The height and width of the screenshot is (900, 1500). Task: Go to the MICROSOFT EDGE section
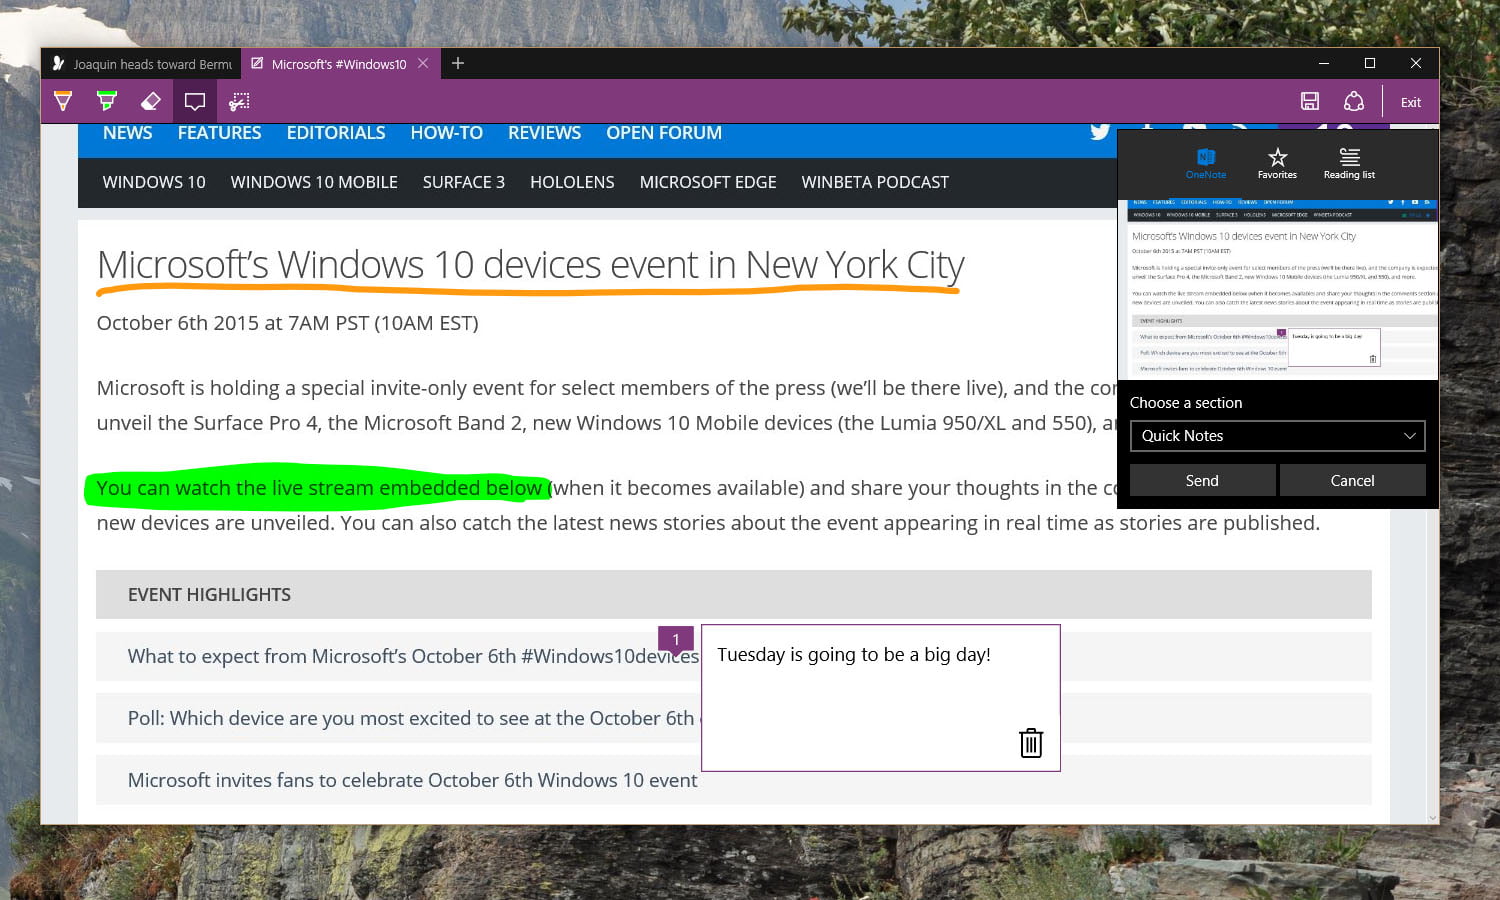tap(708, 182)
